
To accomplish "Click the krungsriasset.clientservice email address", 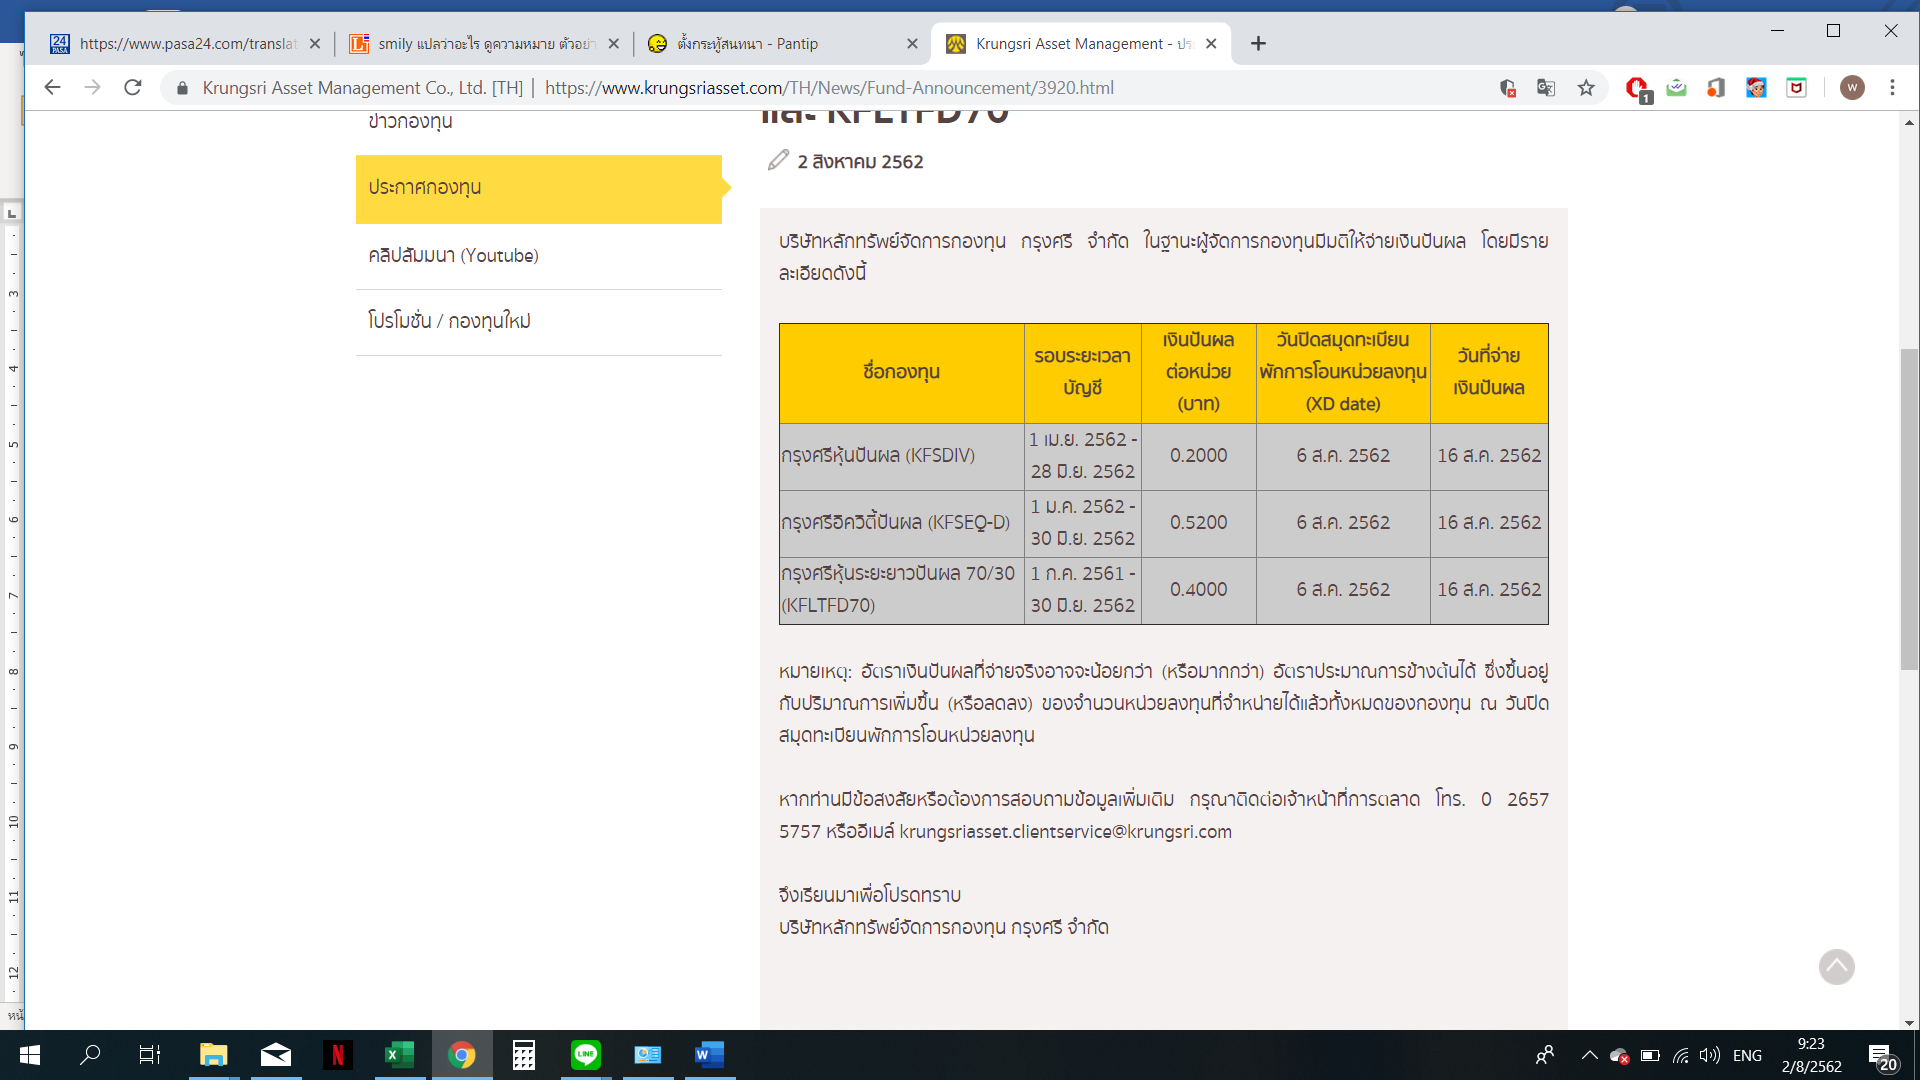I will pyautogui.click(x=1065, y=832).
